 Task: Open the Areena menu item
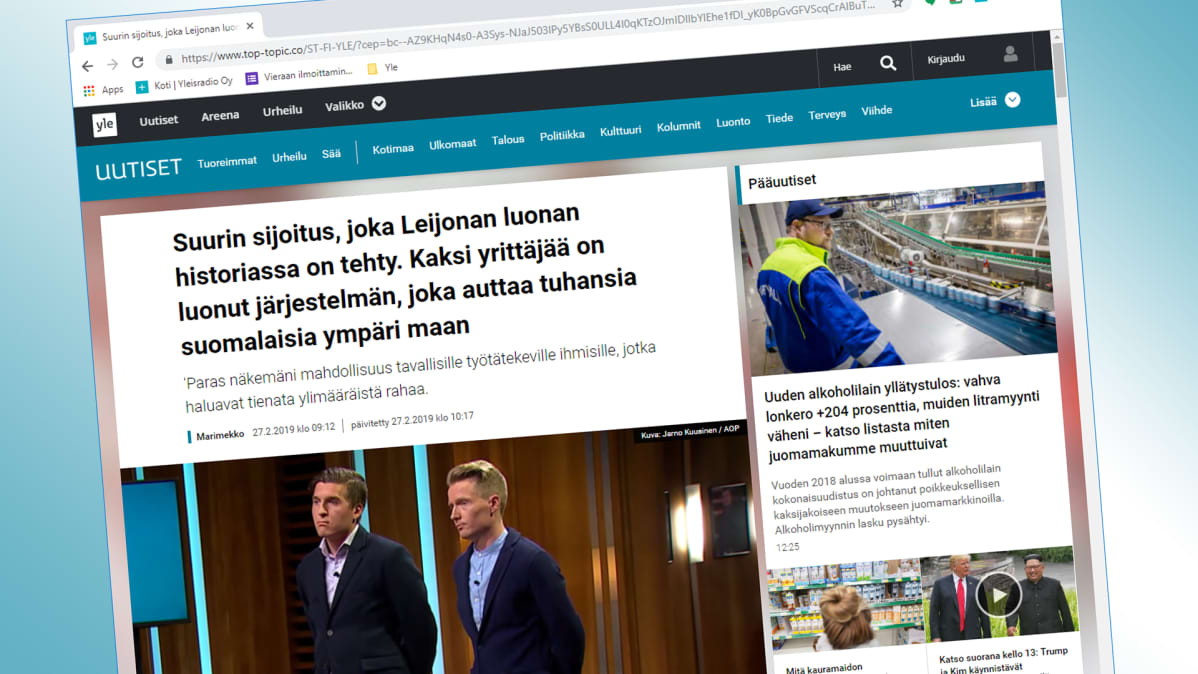(220, 115)
